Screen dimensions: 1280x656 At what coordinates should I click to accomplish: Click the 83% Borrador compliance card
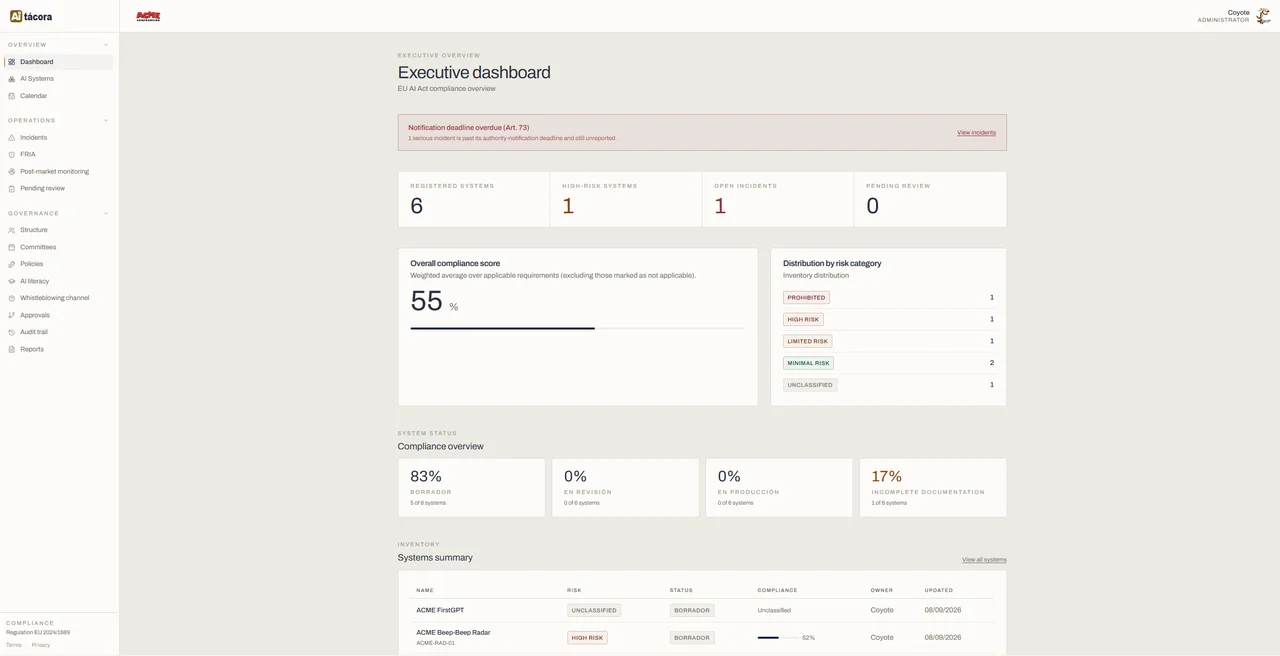click(471, 488)
